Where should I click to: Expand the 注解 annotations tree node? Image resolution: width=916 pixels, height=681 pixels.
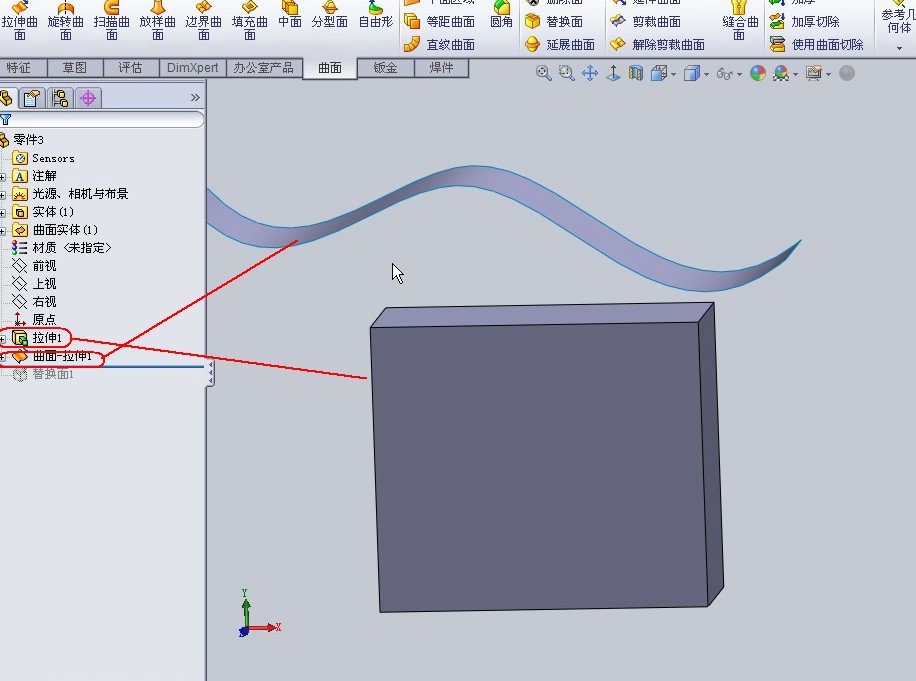(3, 177)
